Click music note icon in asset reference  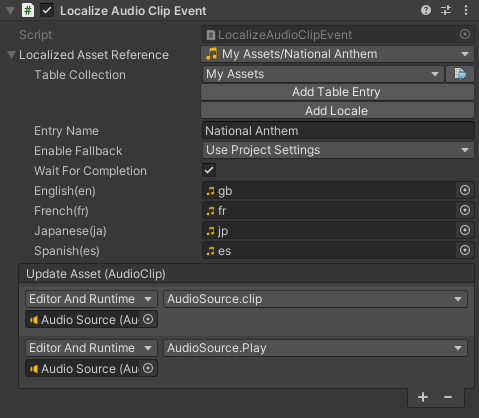[x=212, y=54]
